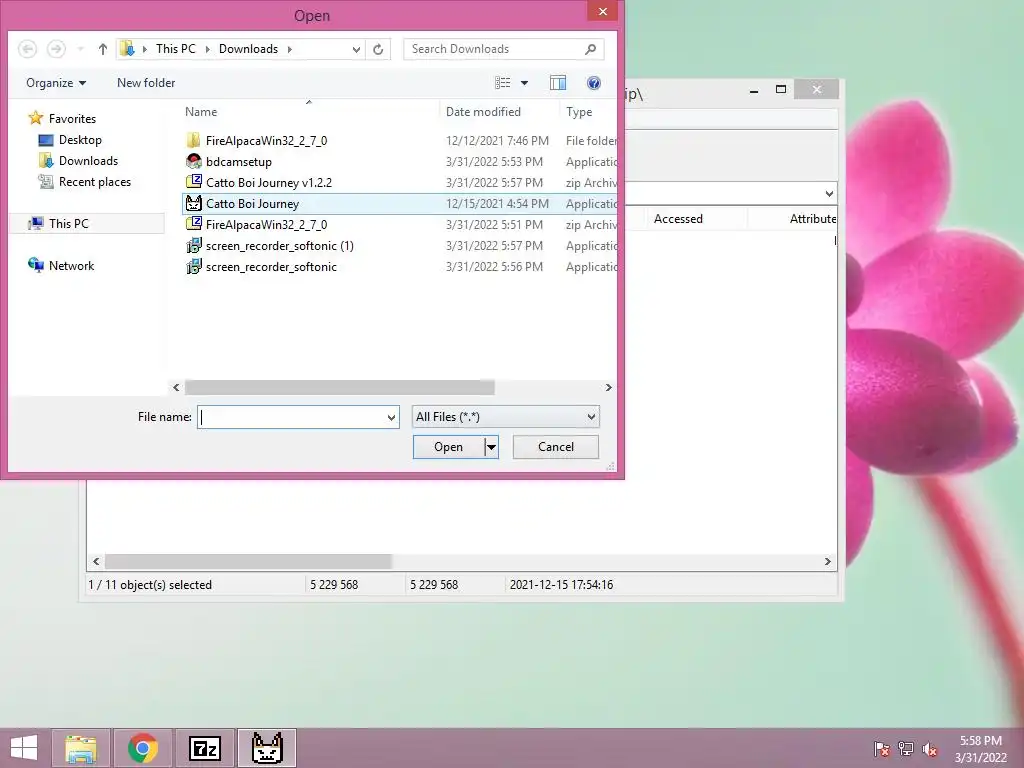Change the view with the view icon
Image resolution: width=1024 pixels, height=768 pixels.
click(502, 83)
